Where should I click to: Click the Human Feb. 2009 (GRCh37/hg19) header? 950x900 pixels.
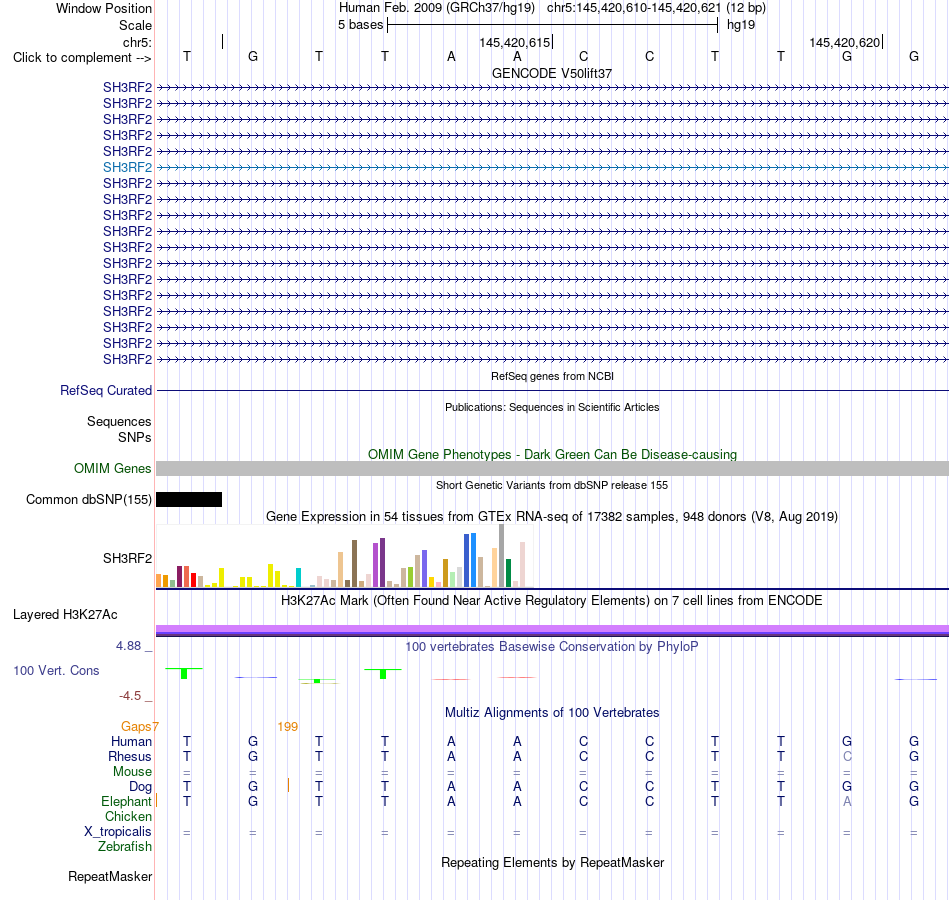coord(437,8)
